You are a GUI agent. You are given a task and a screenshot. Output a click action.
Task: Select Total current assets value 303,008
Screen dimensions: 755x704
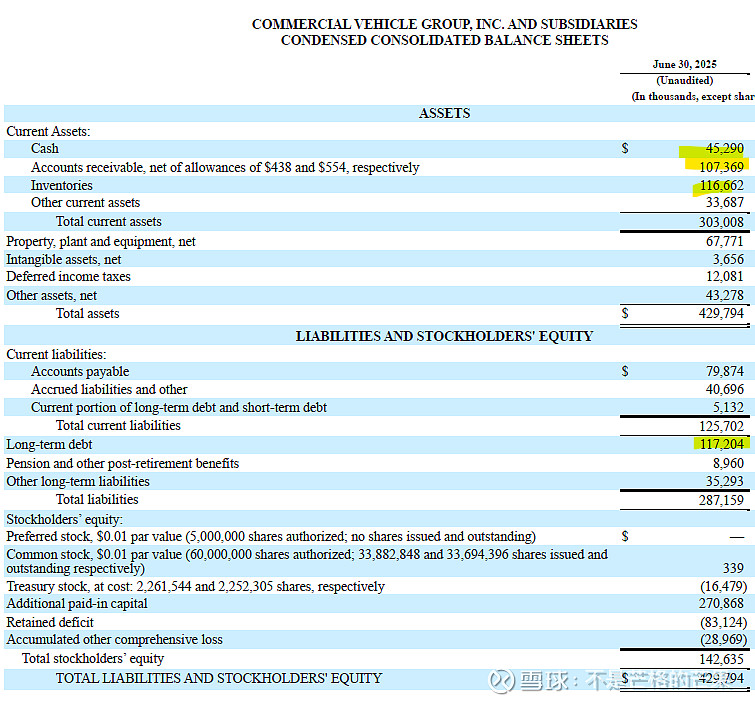(721, 222)
